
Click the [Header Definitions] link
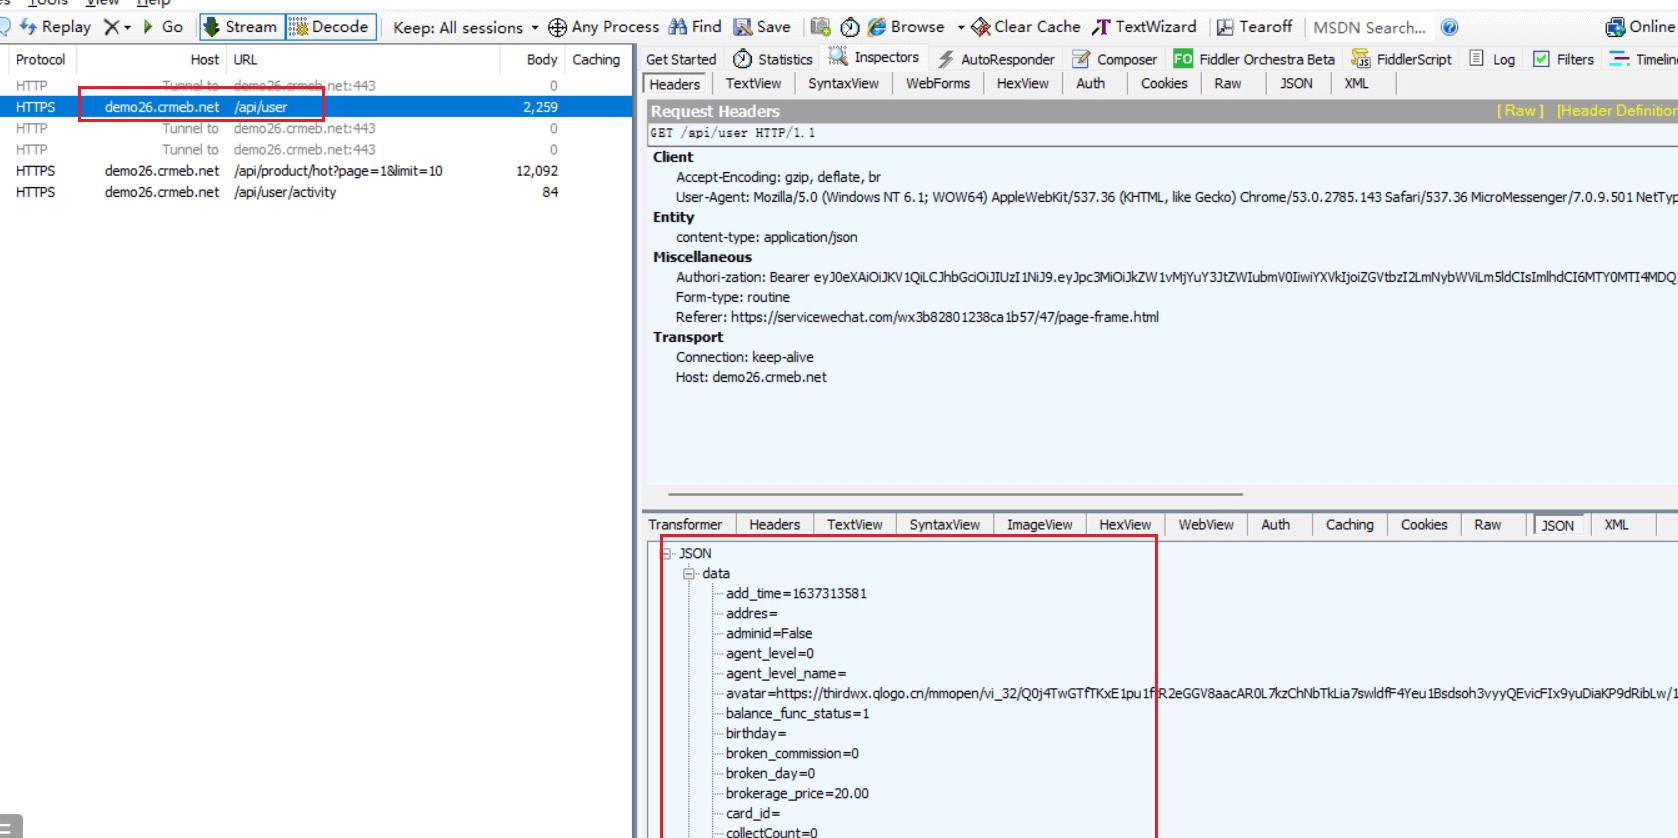coord(1617,111)
